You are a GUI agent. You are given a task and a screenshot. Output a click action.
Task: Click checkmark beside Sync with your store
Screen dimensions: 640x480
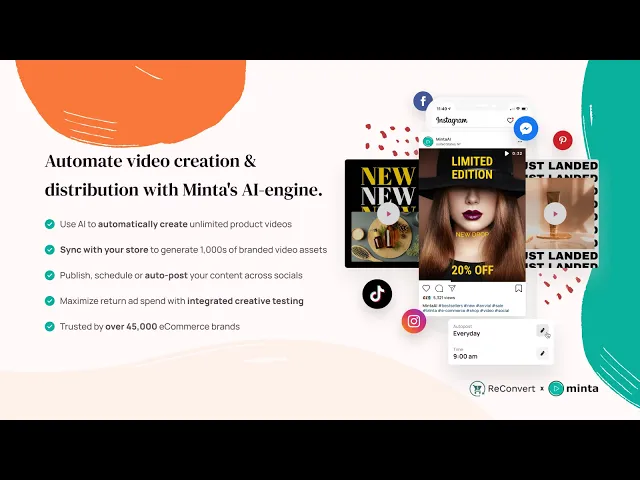click(49, 250)
